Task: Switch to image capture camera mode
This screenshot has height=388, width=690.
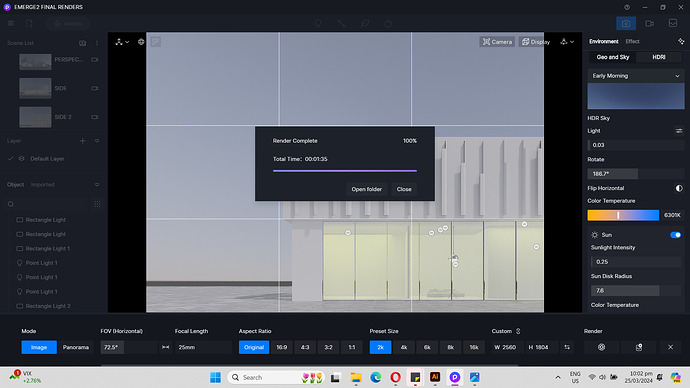Action: point(626,23)
